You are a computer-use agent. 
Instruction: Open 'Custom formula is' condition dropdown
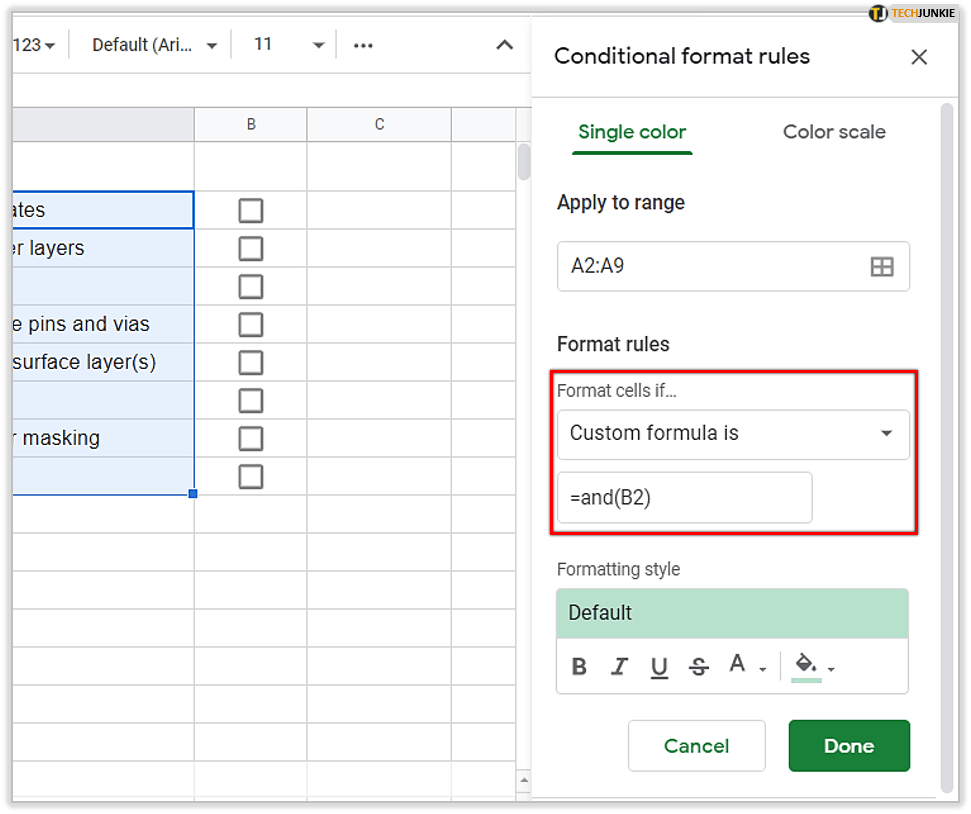pos(733,434)
